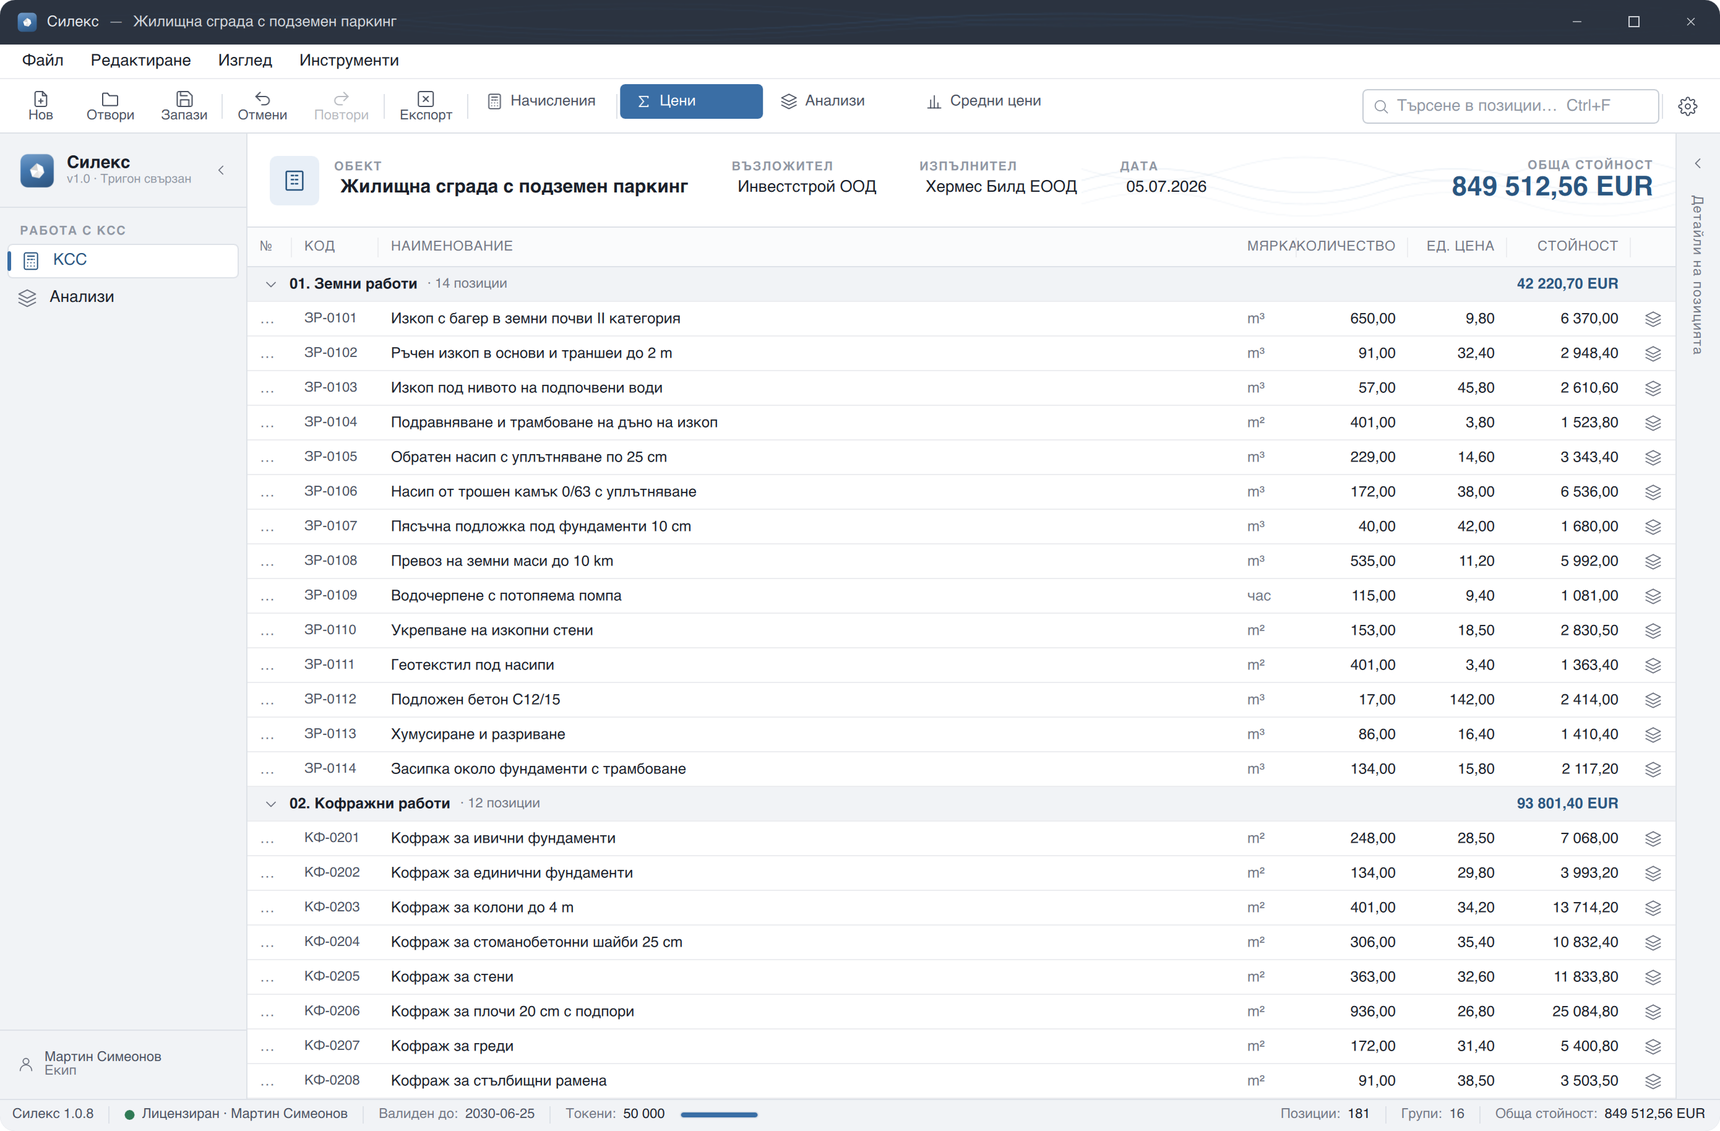
Task: Open the Редактиране menu
Action: coord(141,60)
